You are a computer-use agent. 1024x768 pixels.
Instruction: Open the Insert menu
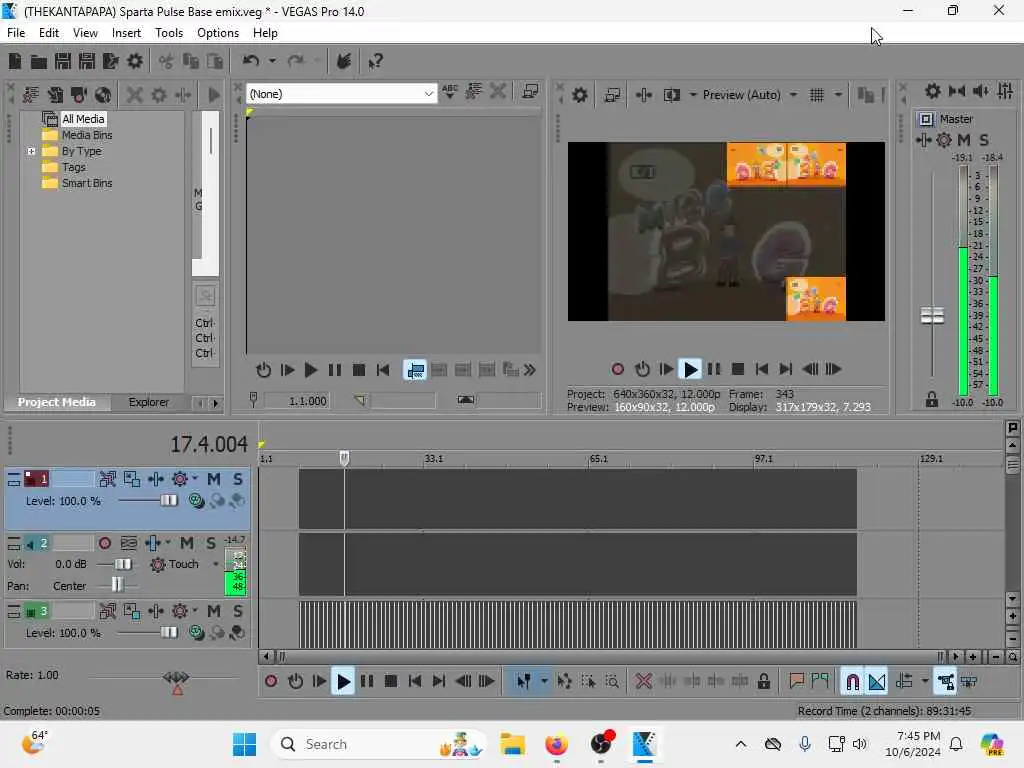click(126, 33)
